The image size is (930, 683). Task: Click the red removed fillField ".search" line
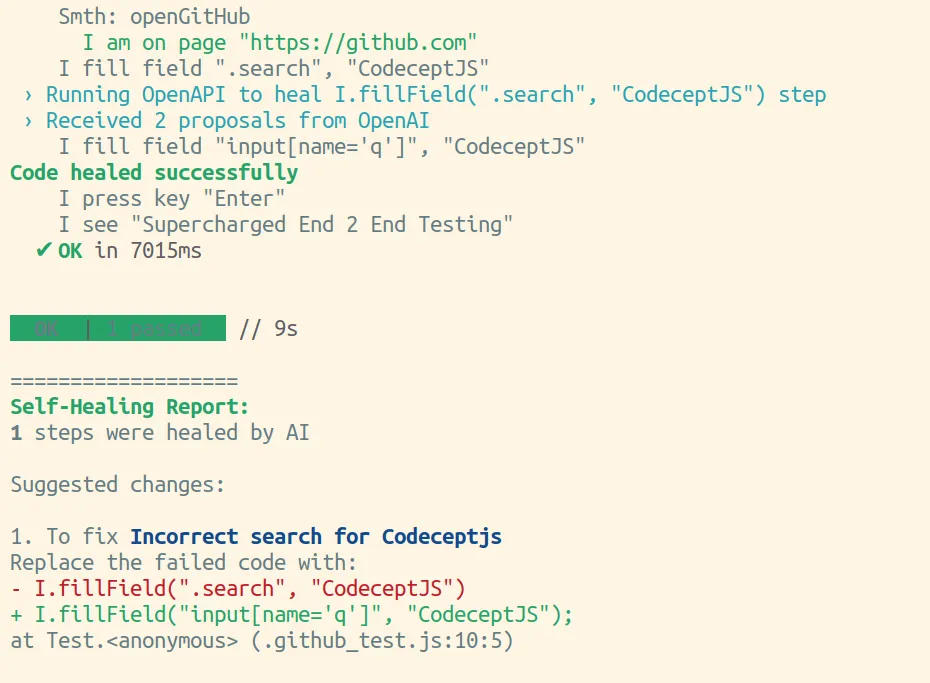[238, 588]
